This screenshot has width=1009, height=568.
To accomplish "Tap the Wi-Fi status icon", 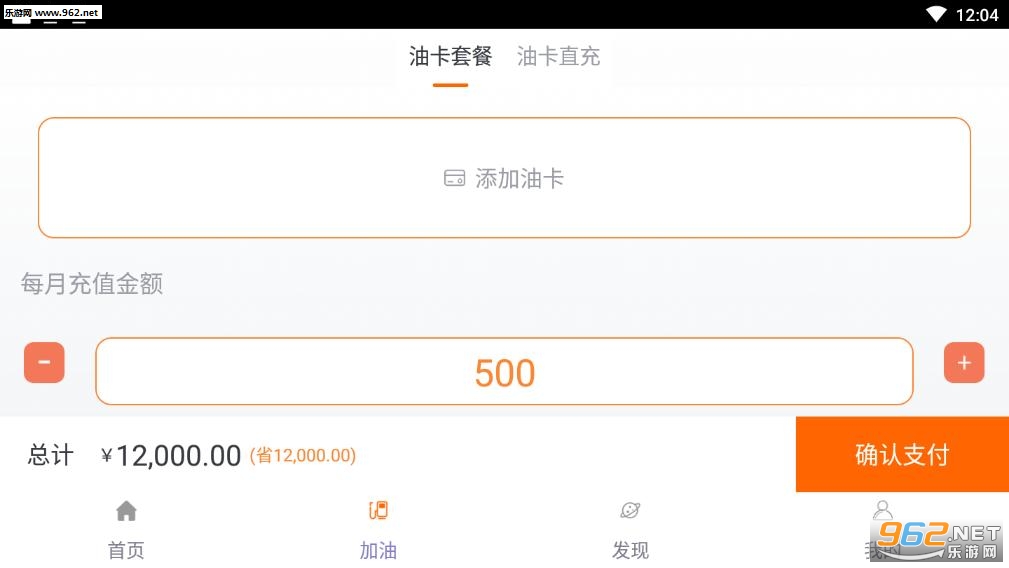I will point(936,14).
